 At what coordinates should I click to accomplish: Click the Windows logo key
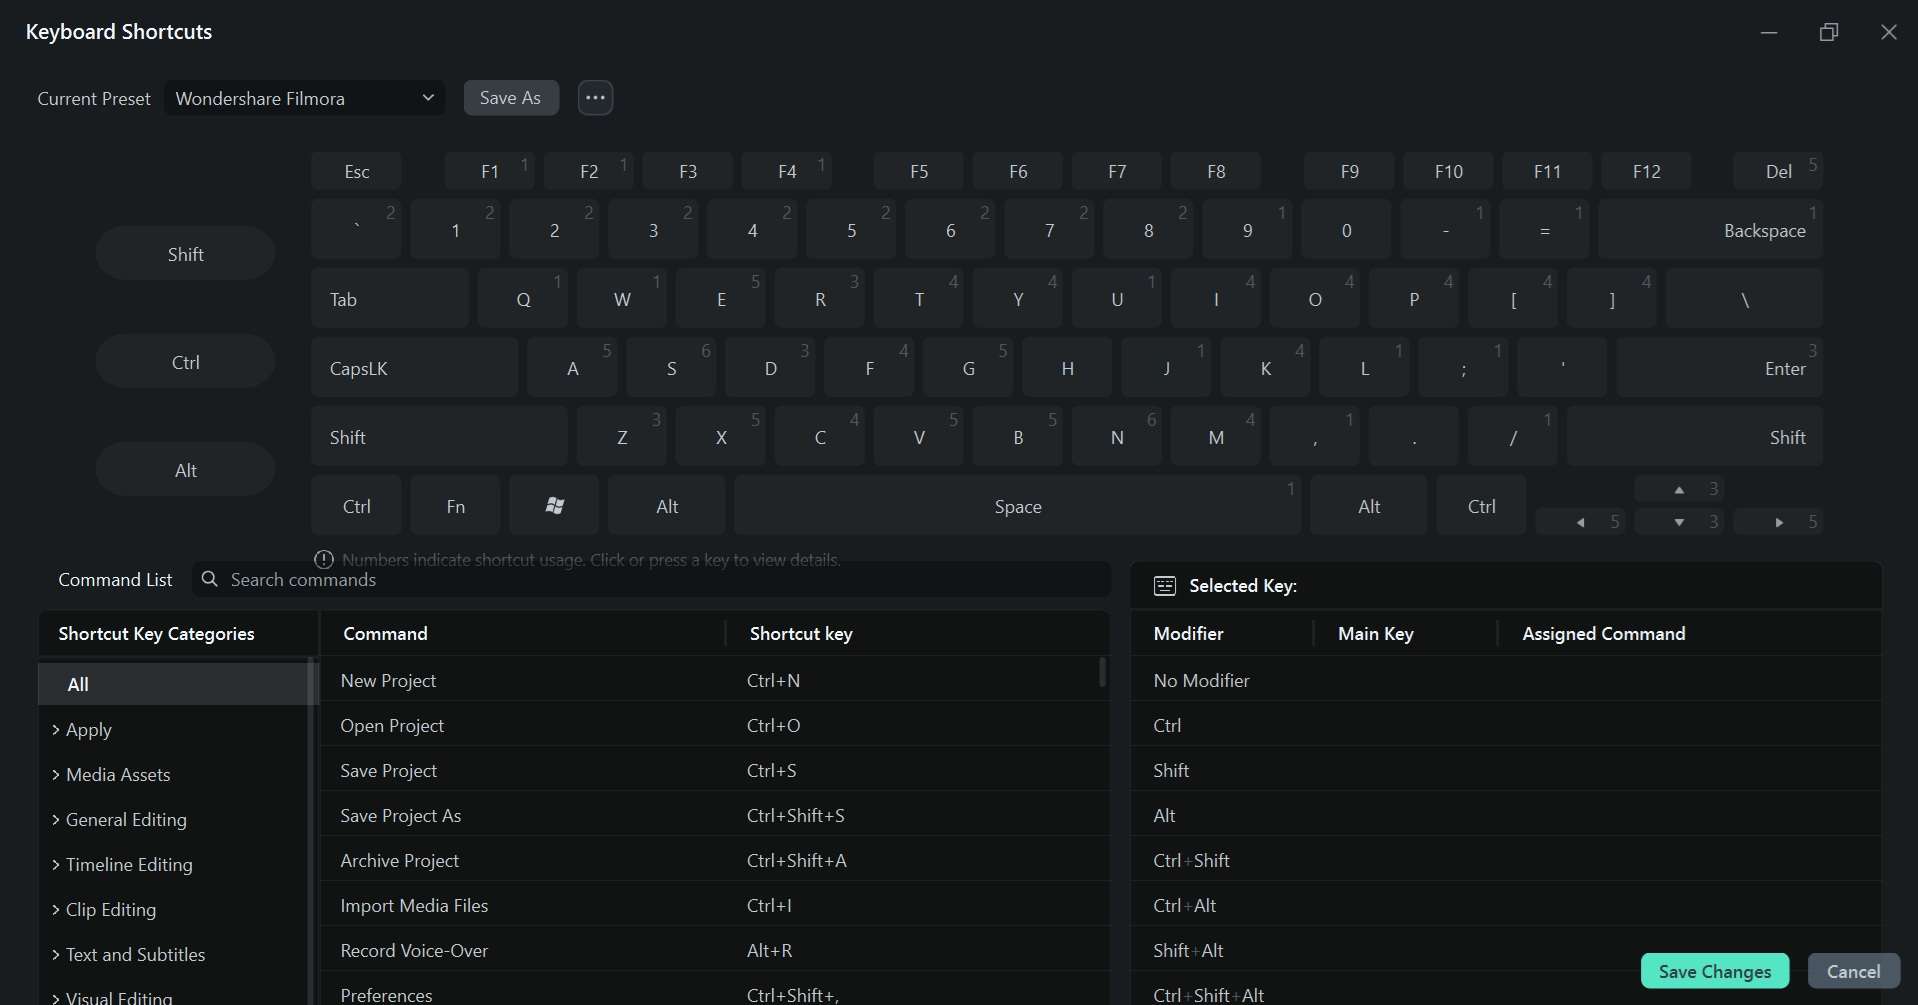554,506
